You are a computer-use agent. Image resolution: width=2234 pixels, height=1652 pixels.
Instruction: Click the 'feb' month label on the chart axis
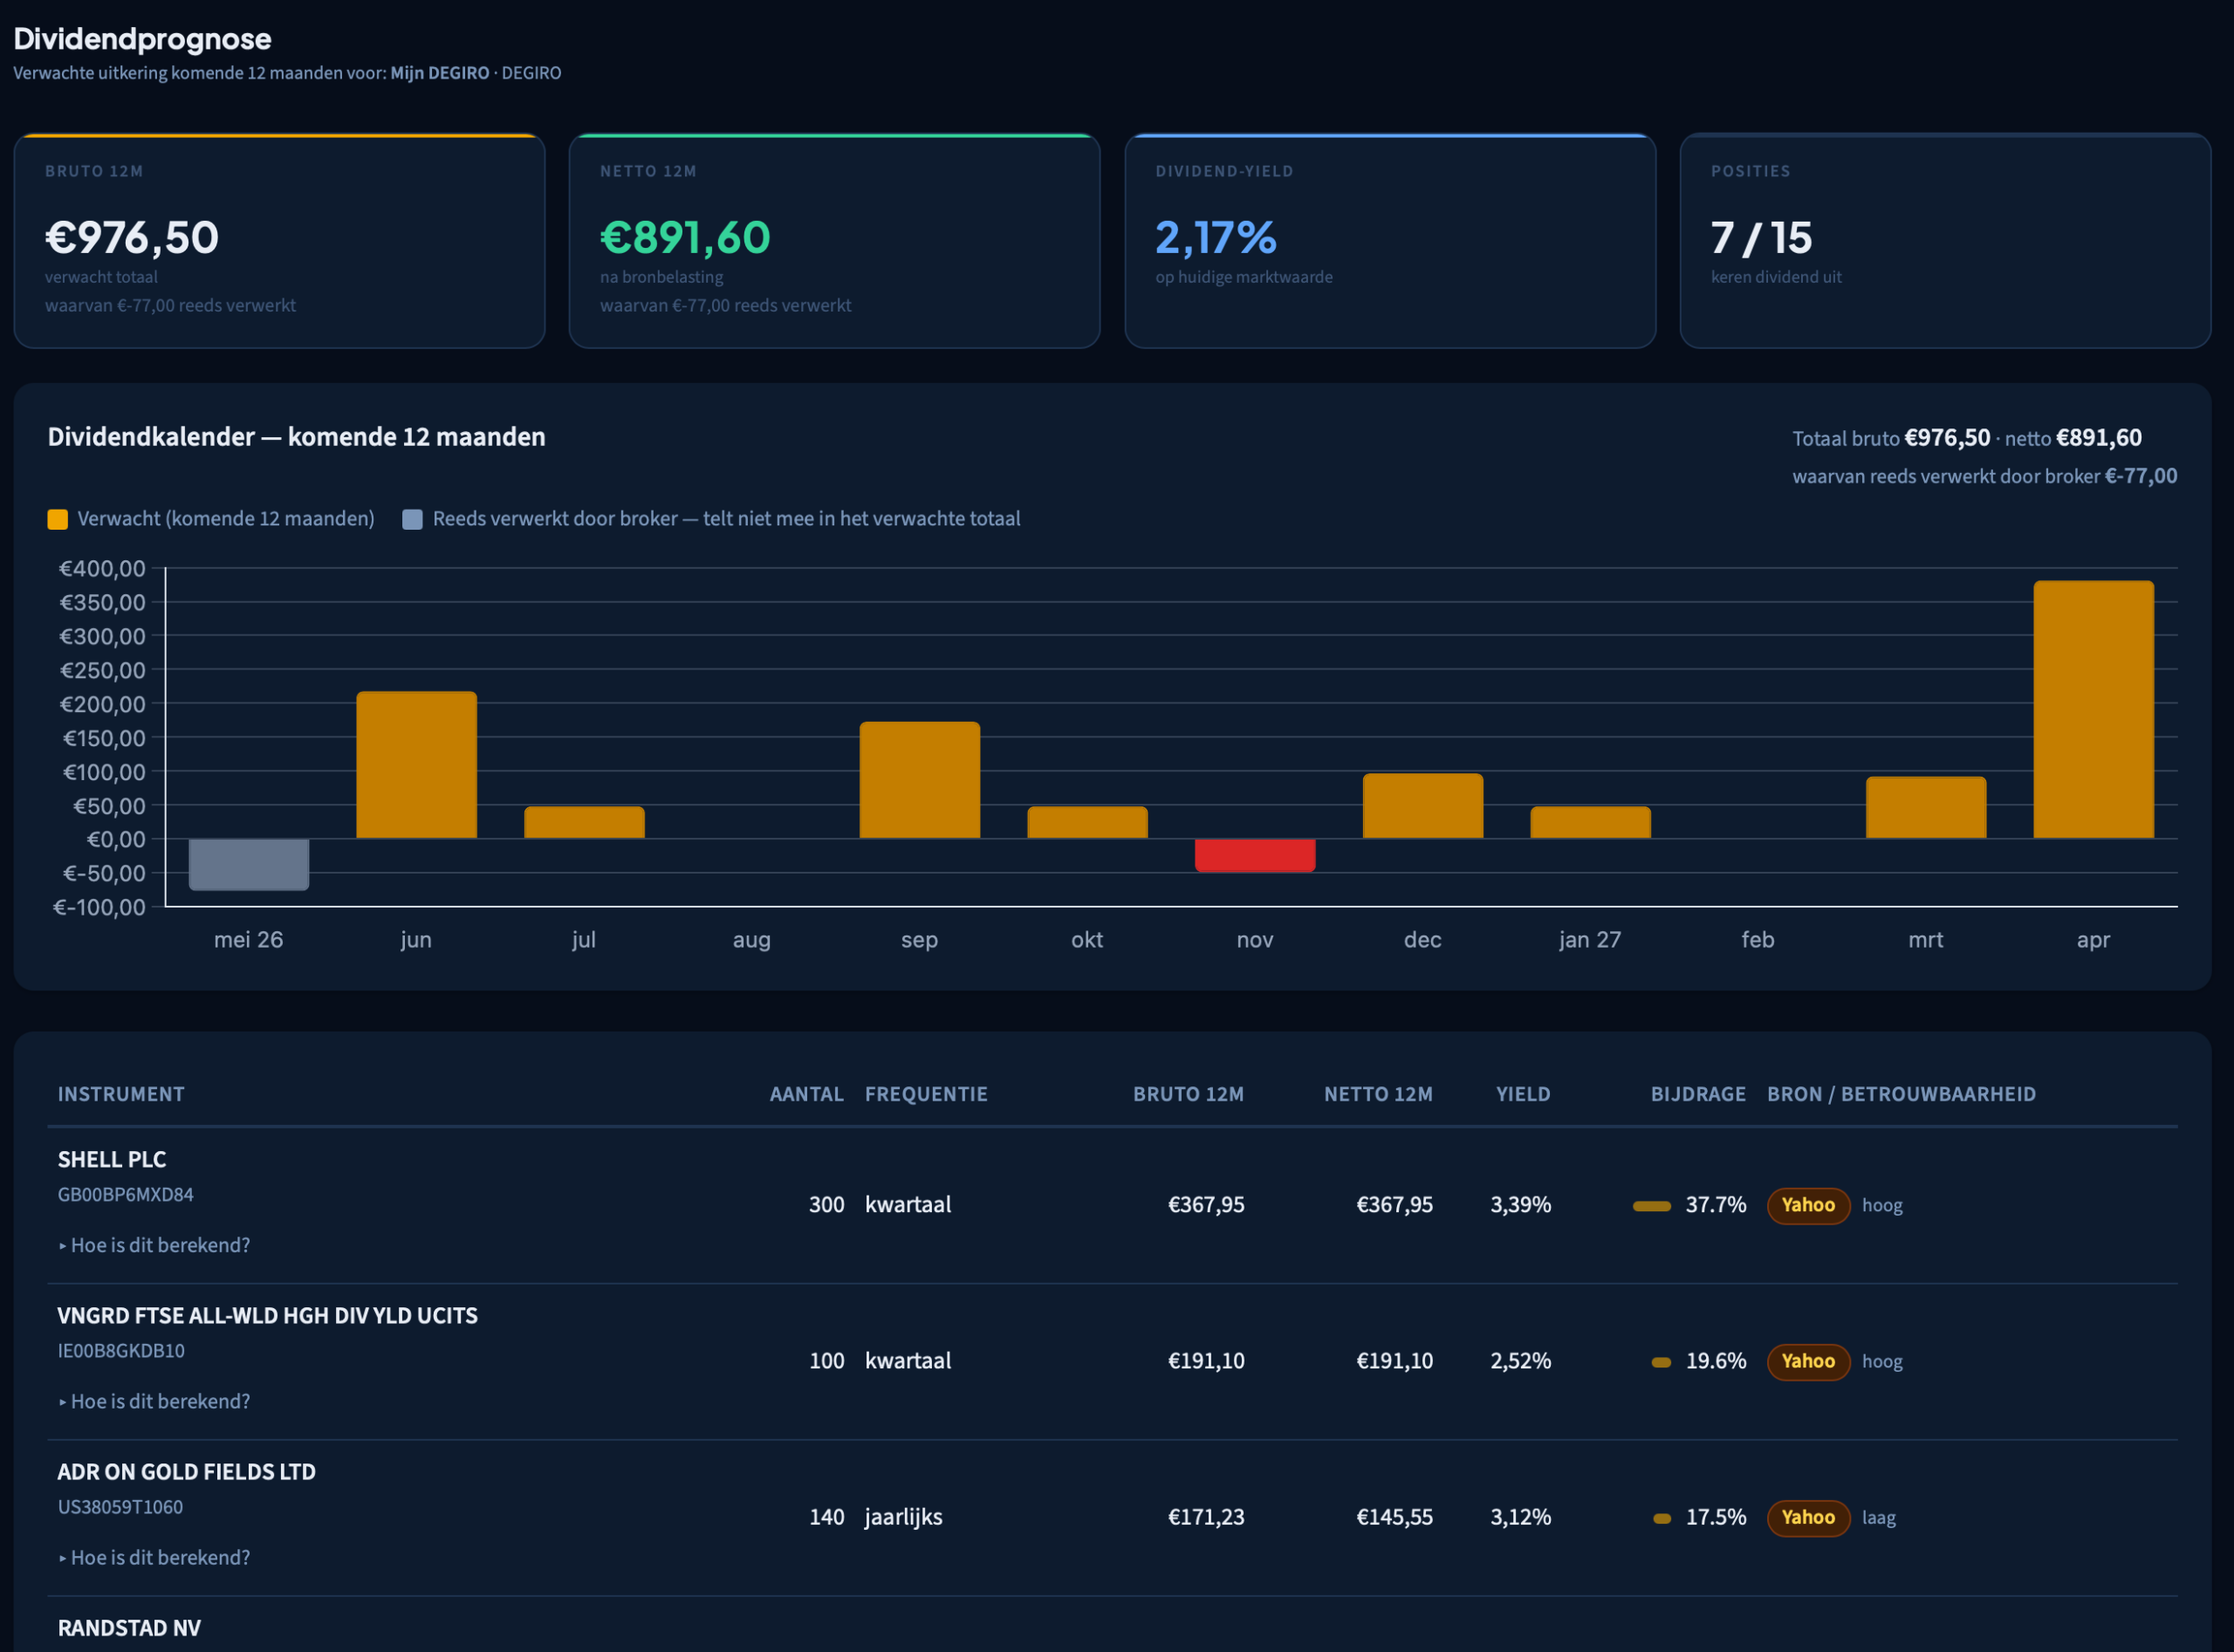click(x=1758, y=940)
